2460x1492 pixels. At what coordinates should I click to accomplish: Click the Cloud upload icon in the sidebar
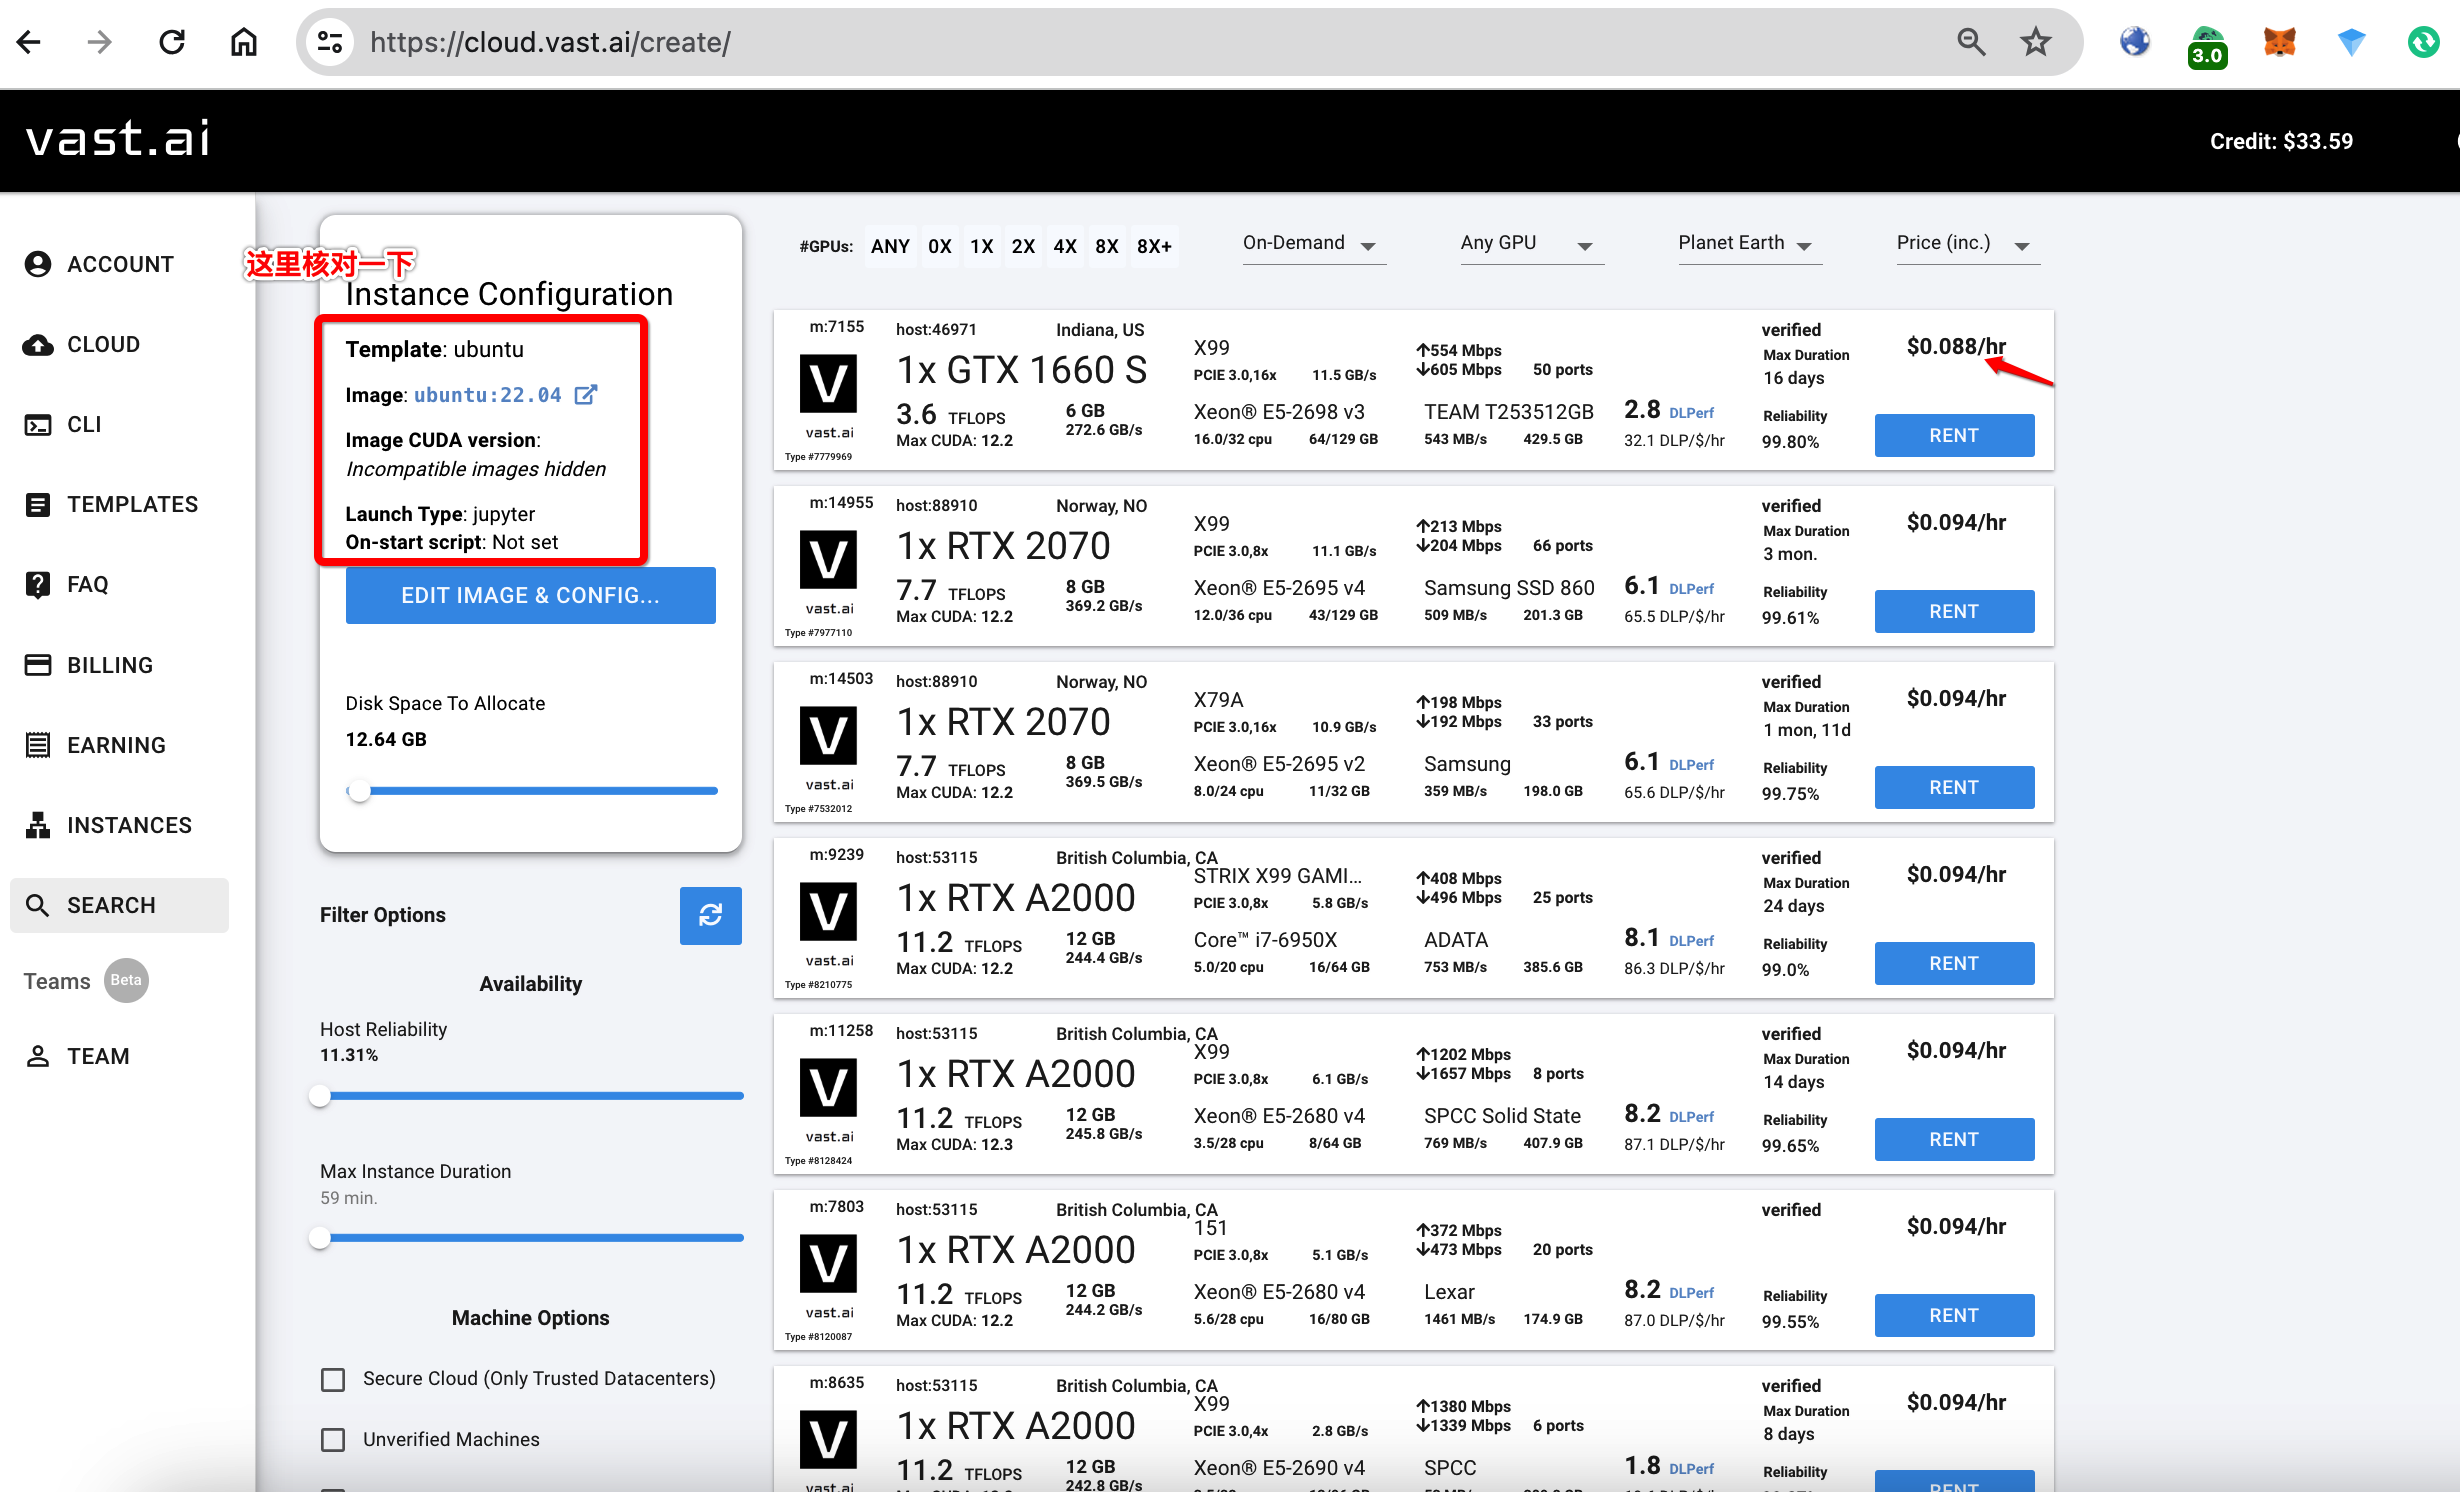(38, 344)
